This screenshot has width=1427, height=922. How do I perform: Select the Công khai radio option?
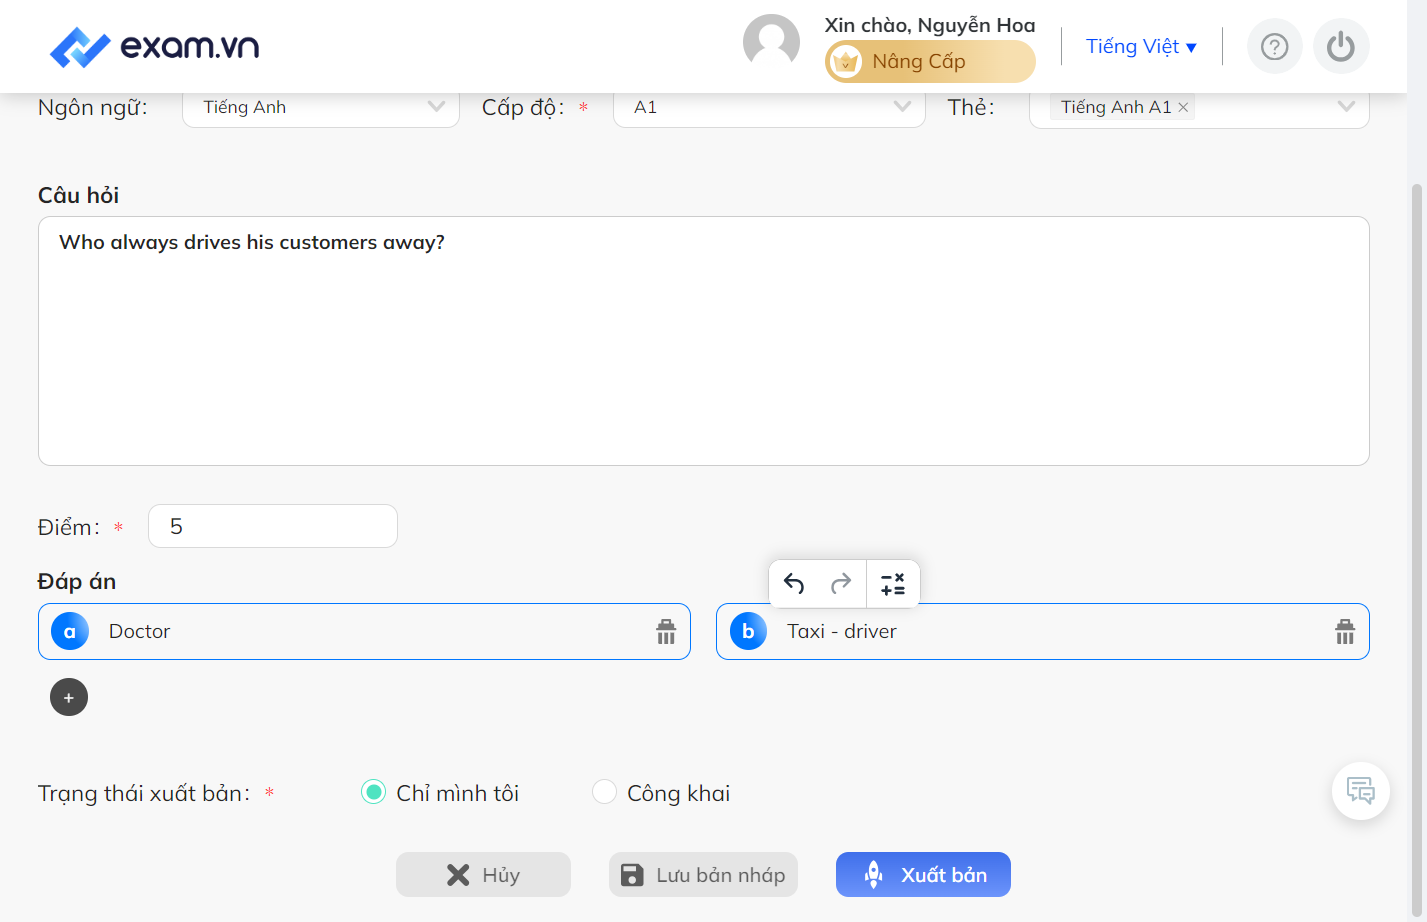pos(604,792)
